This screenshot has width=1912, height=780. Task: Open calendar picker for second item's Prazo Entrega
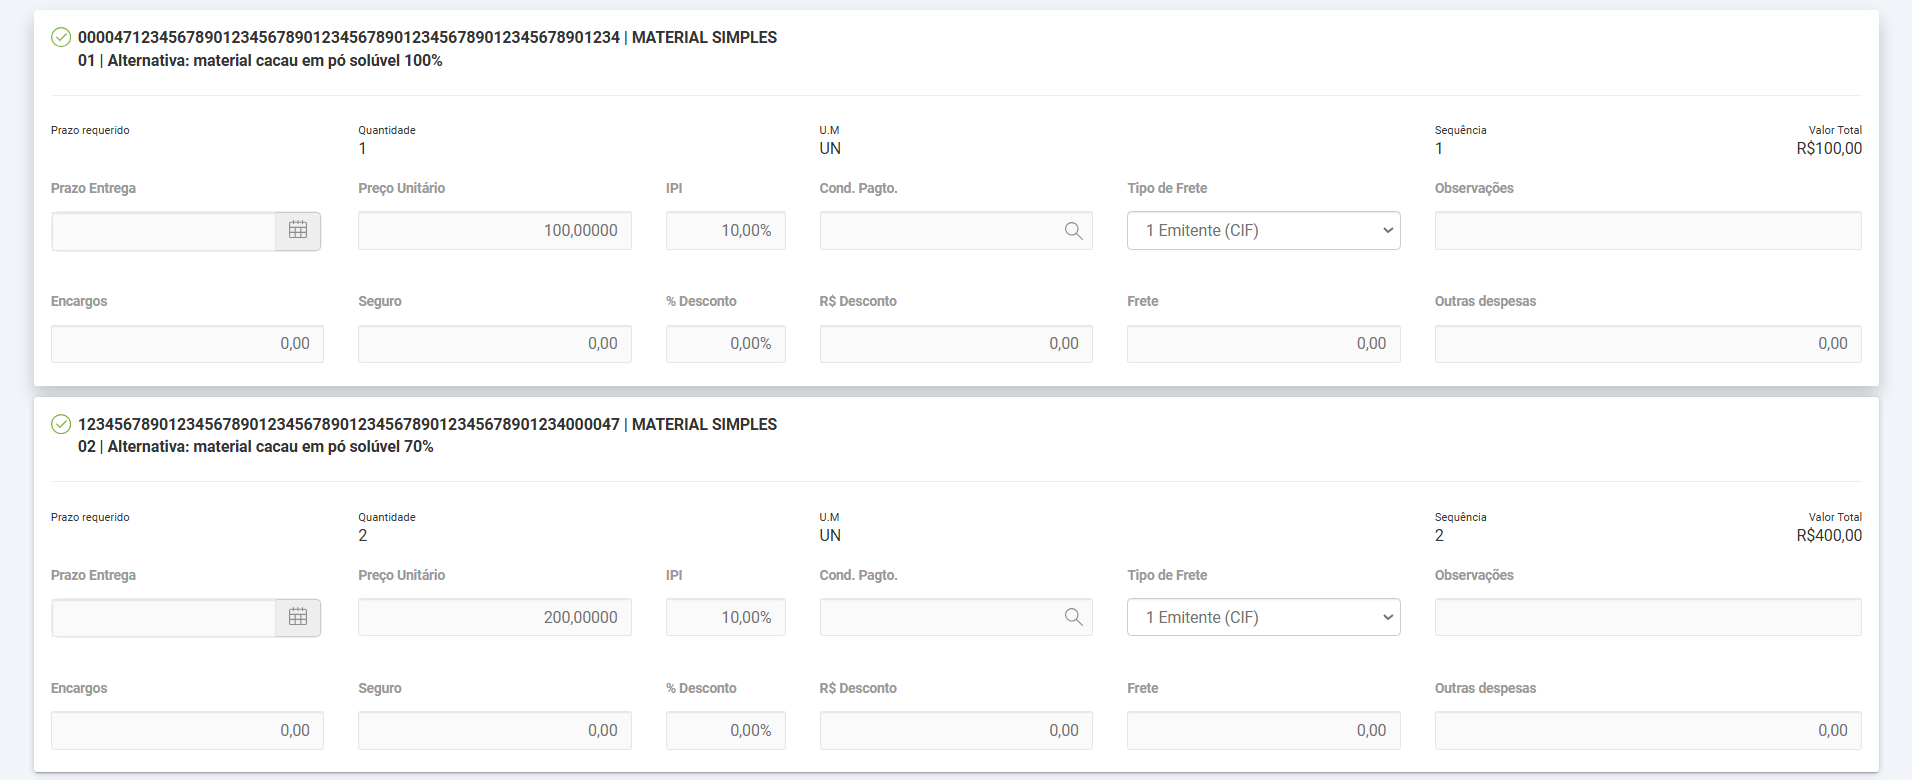click(298, 618)
